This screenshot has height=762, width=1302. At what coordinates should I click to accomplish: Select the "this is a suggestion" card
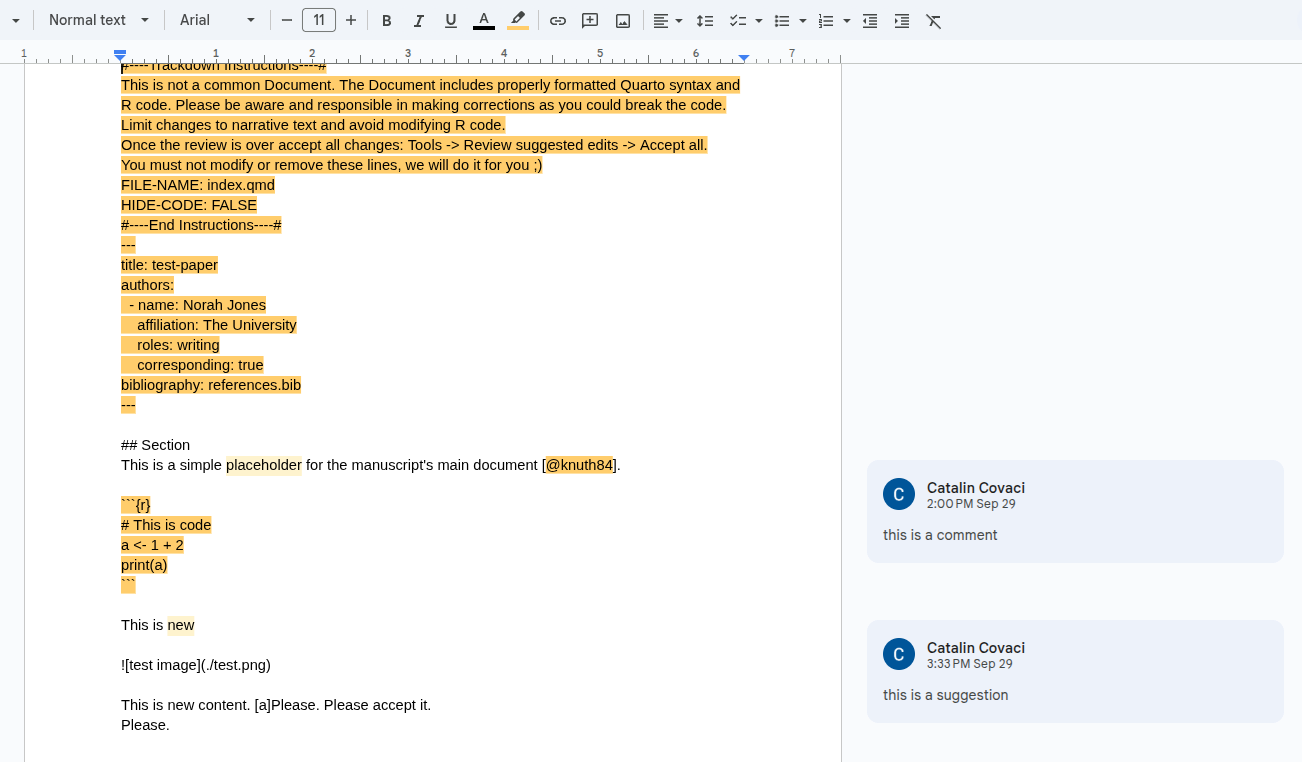[x=1075, y=671]
